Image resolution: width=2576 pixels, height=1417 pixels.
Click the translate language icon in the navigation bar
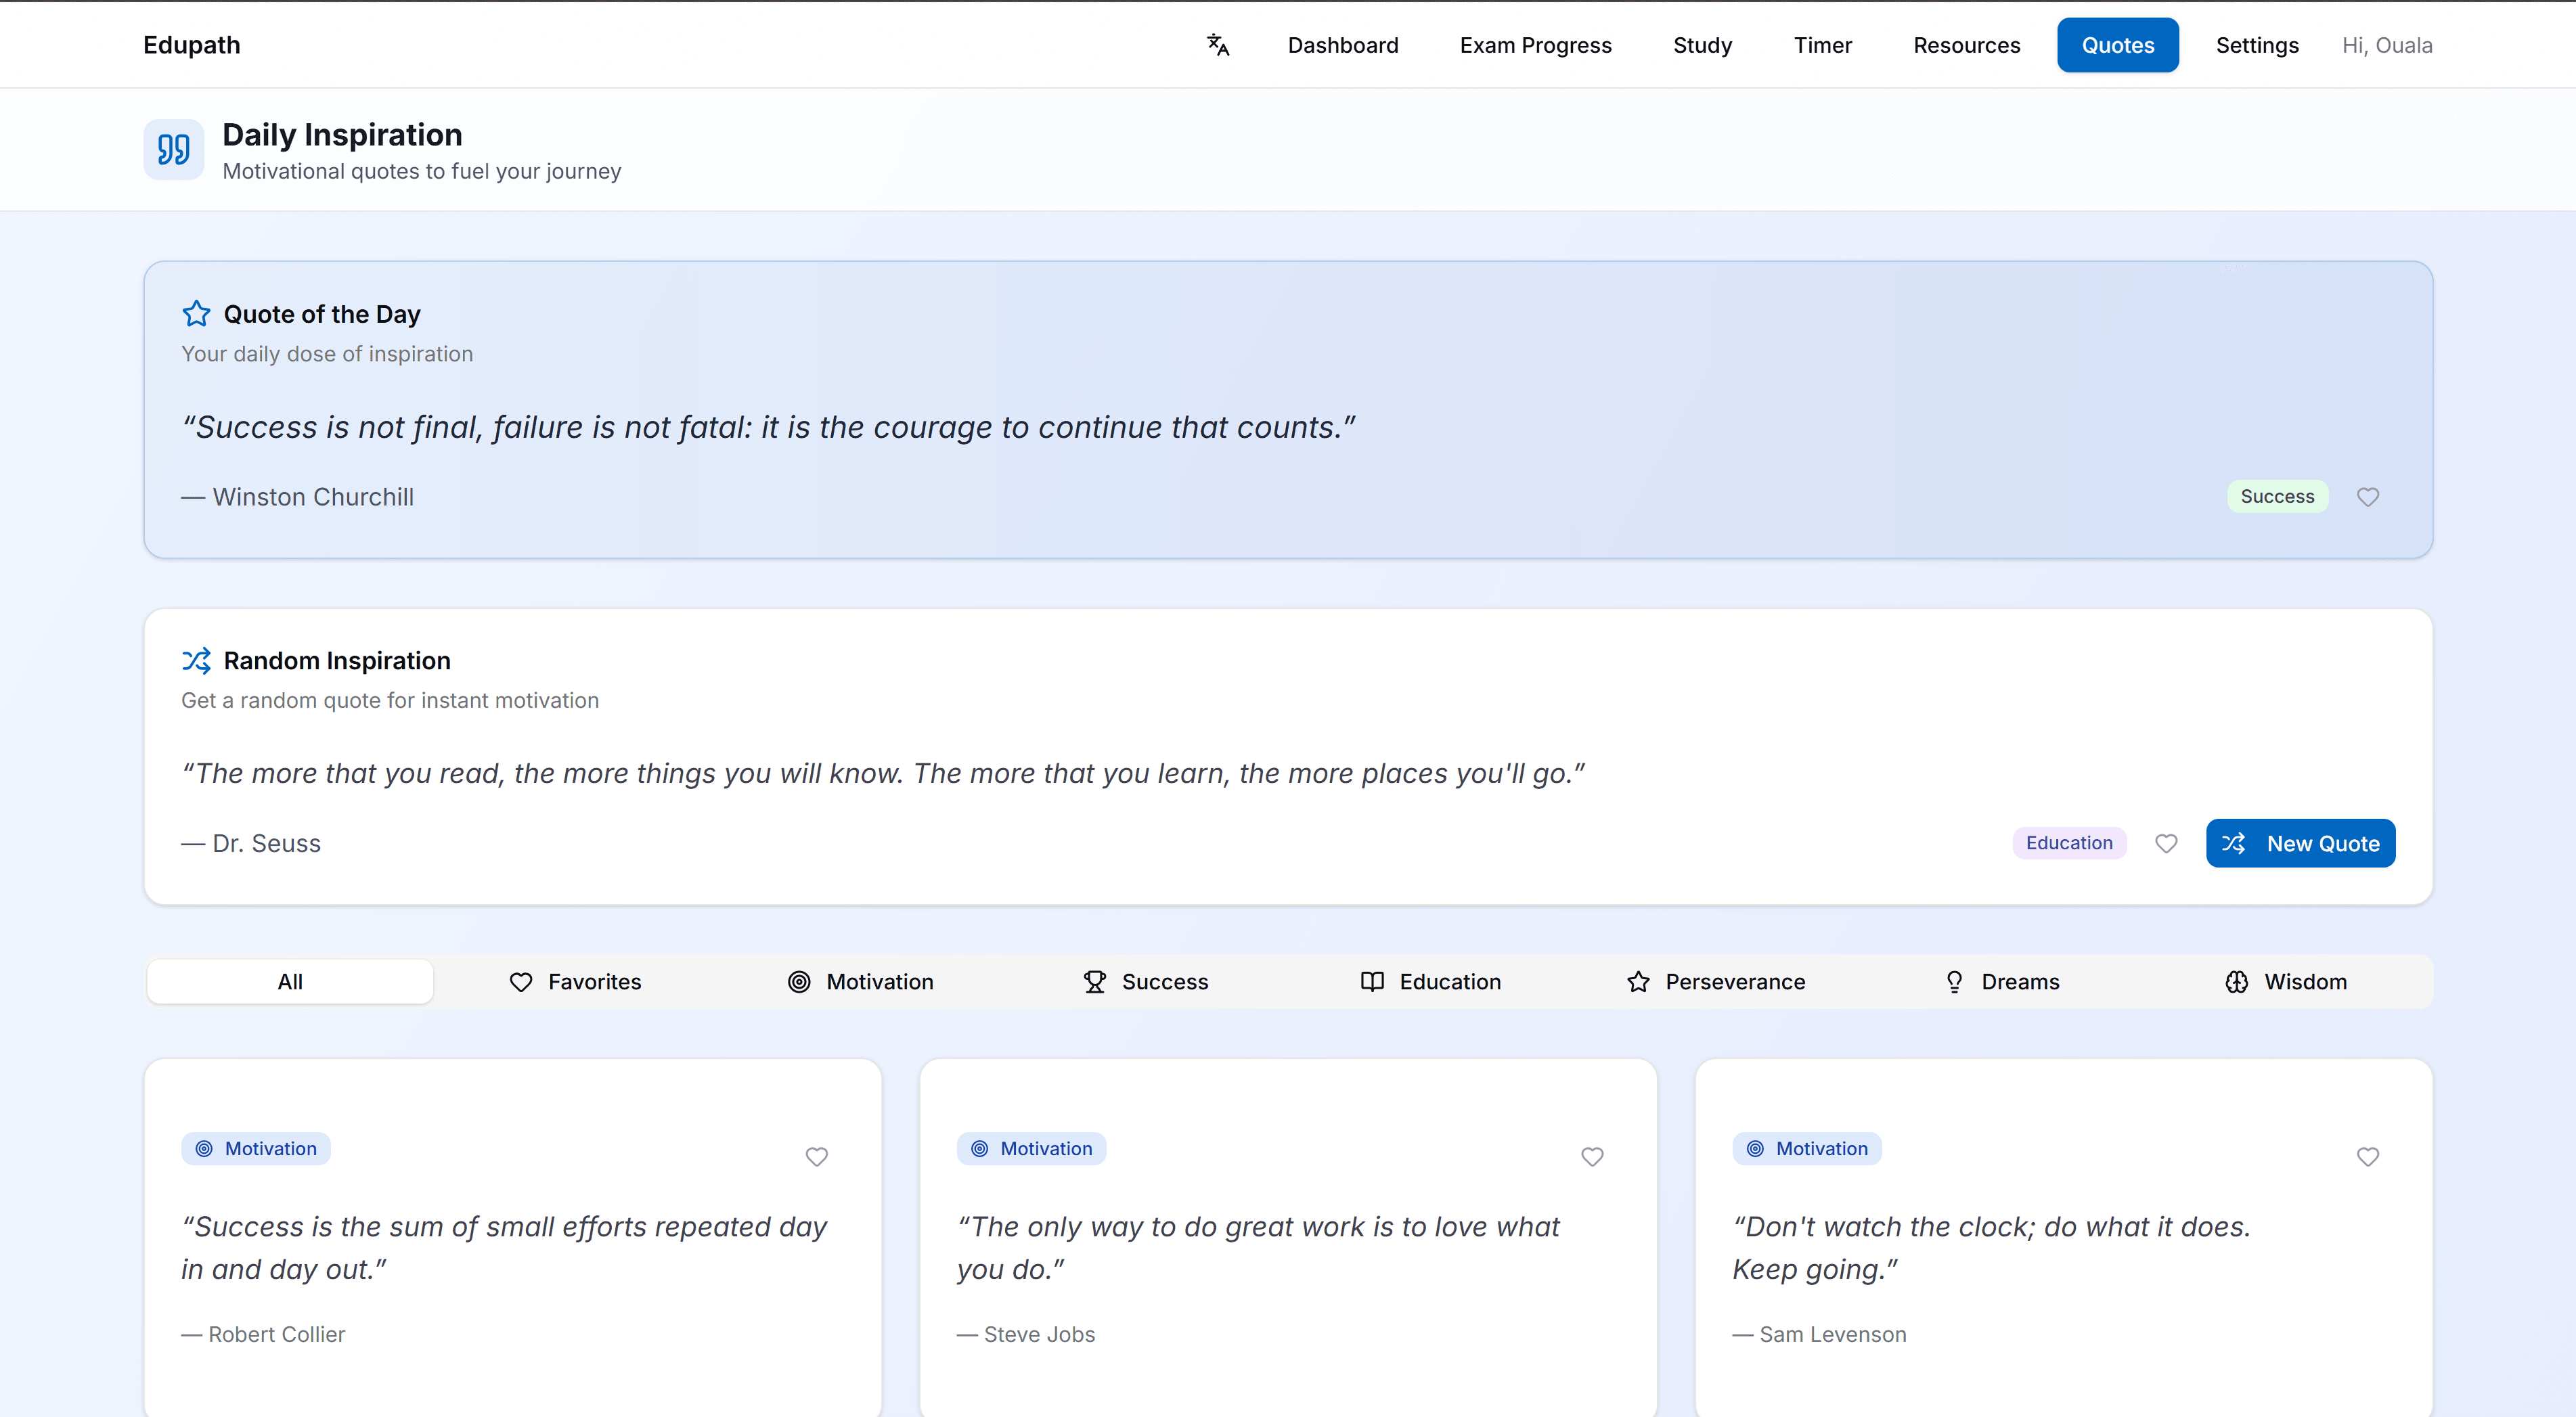[x=1217, y=44]
